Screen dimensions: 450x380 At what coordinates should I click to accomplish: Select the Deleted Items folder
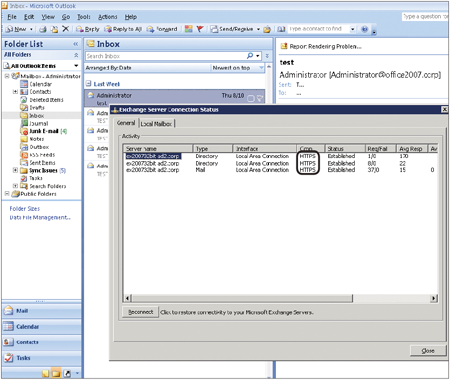click(x=42, y=100)
